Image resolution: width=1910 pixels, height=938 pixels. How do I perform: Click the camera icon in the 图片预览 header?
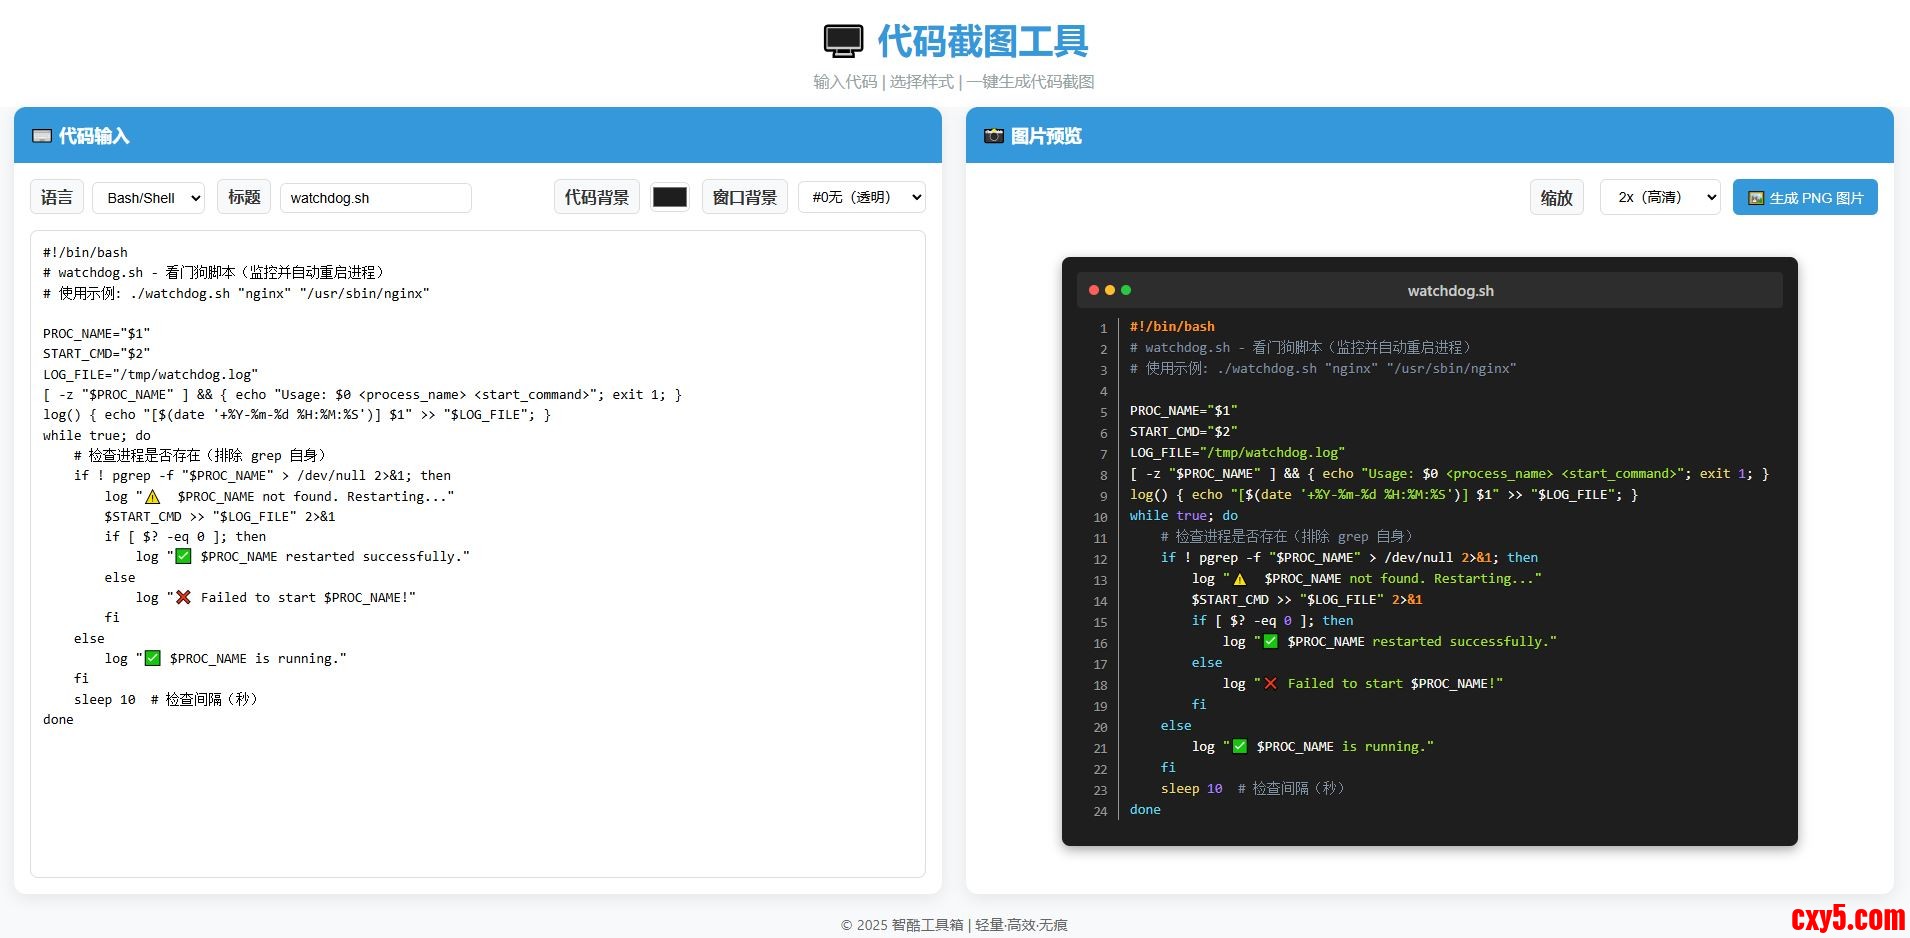993,136
